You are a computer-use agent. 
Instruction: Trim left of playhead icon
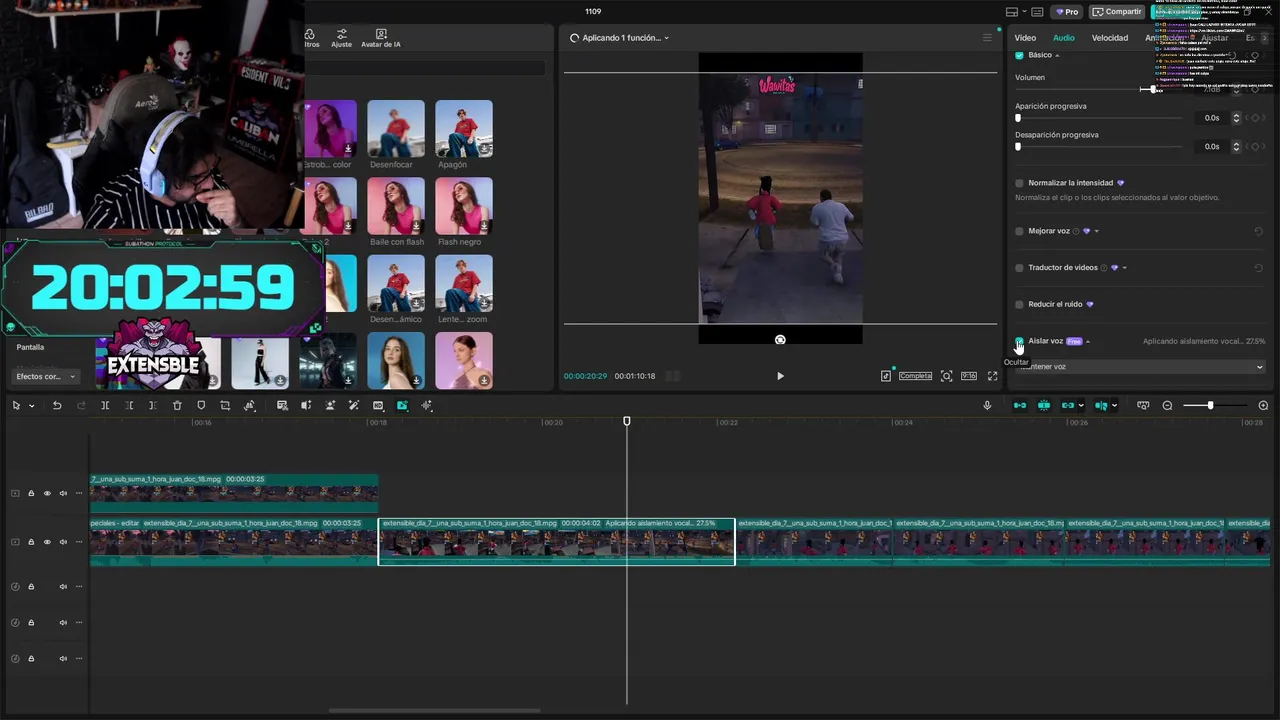coord(129,405)
